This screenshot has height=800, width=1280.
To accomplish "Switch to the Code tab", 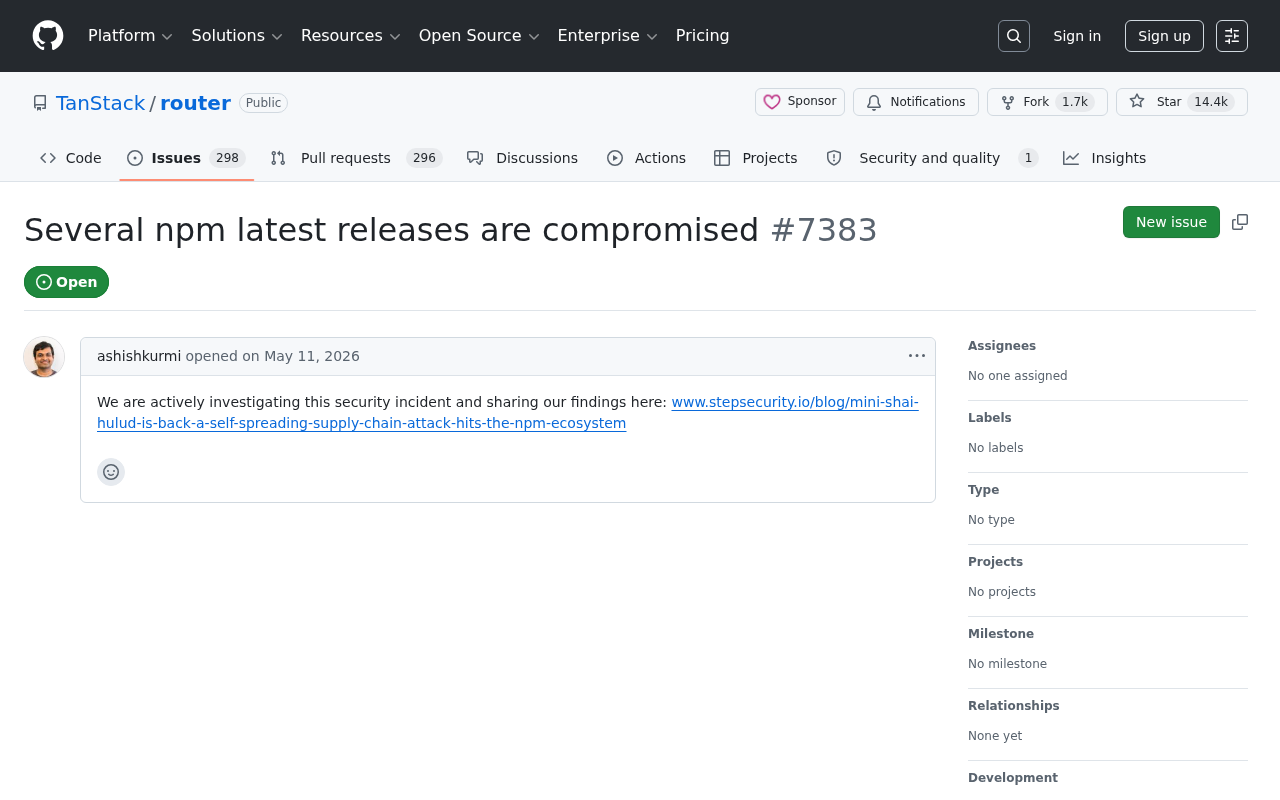I will 71,158.
